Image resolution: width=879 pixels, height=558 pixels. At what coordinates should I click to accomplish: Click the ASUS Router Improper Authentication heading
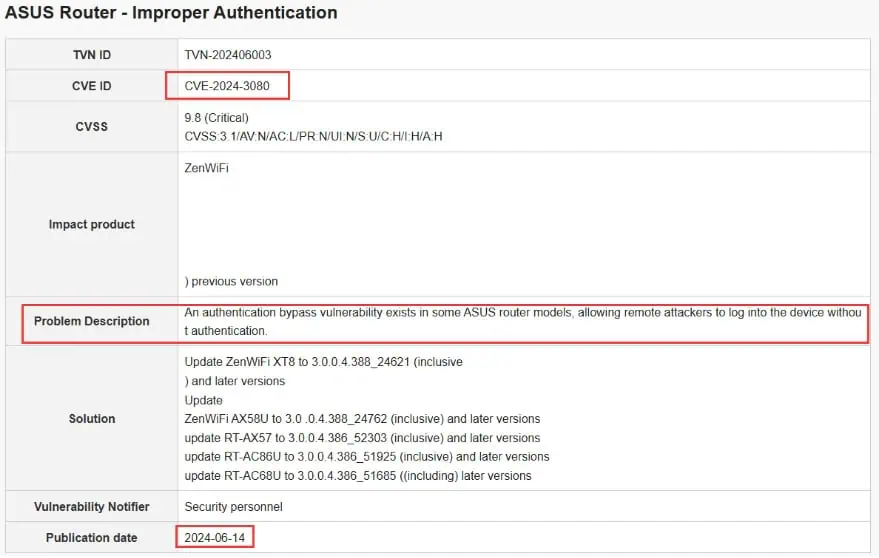tap(171, 13)
